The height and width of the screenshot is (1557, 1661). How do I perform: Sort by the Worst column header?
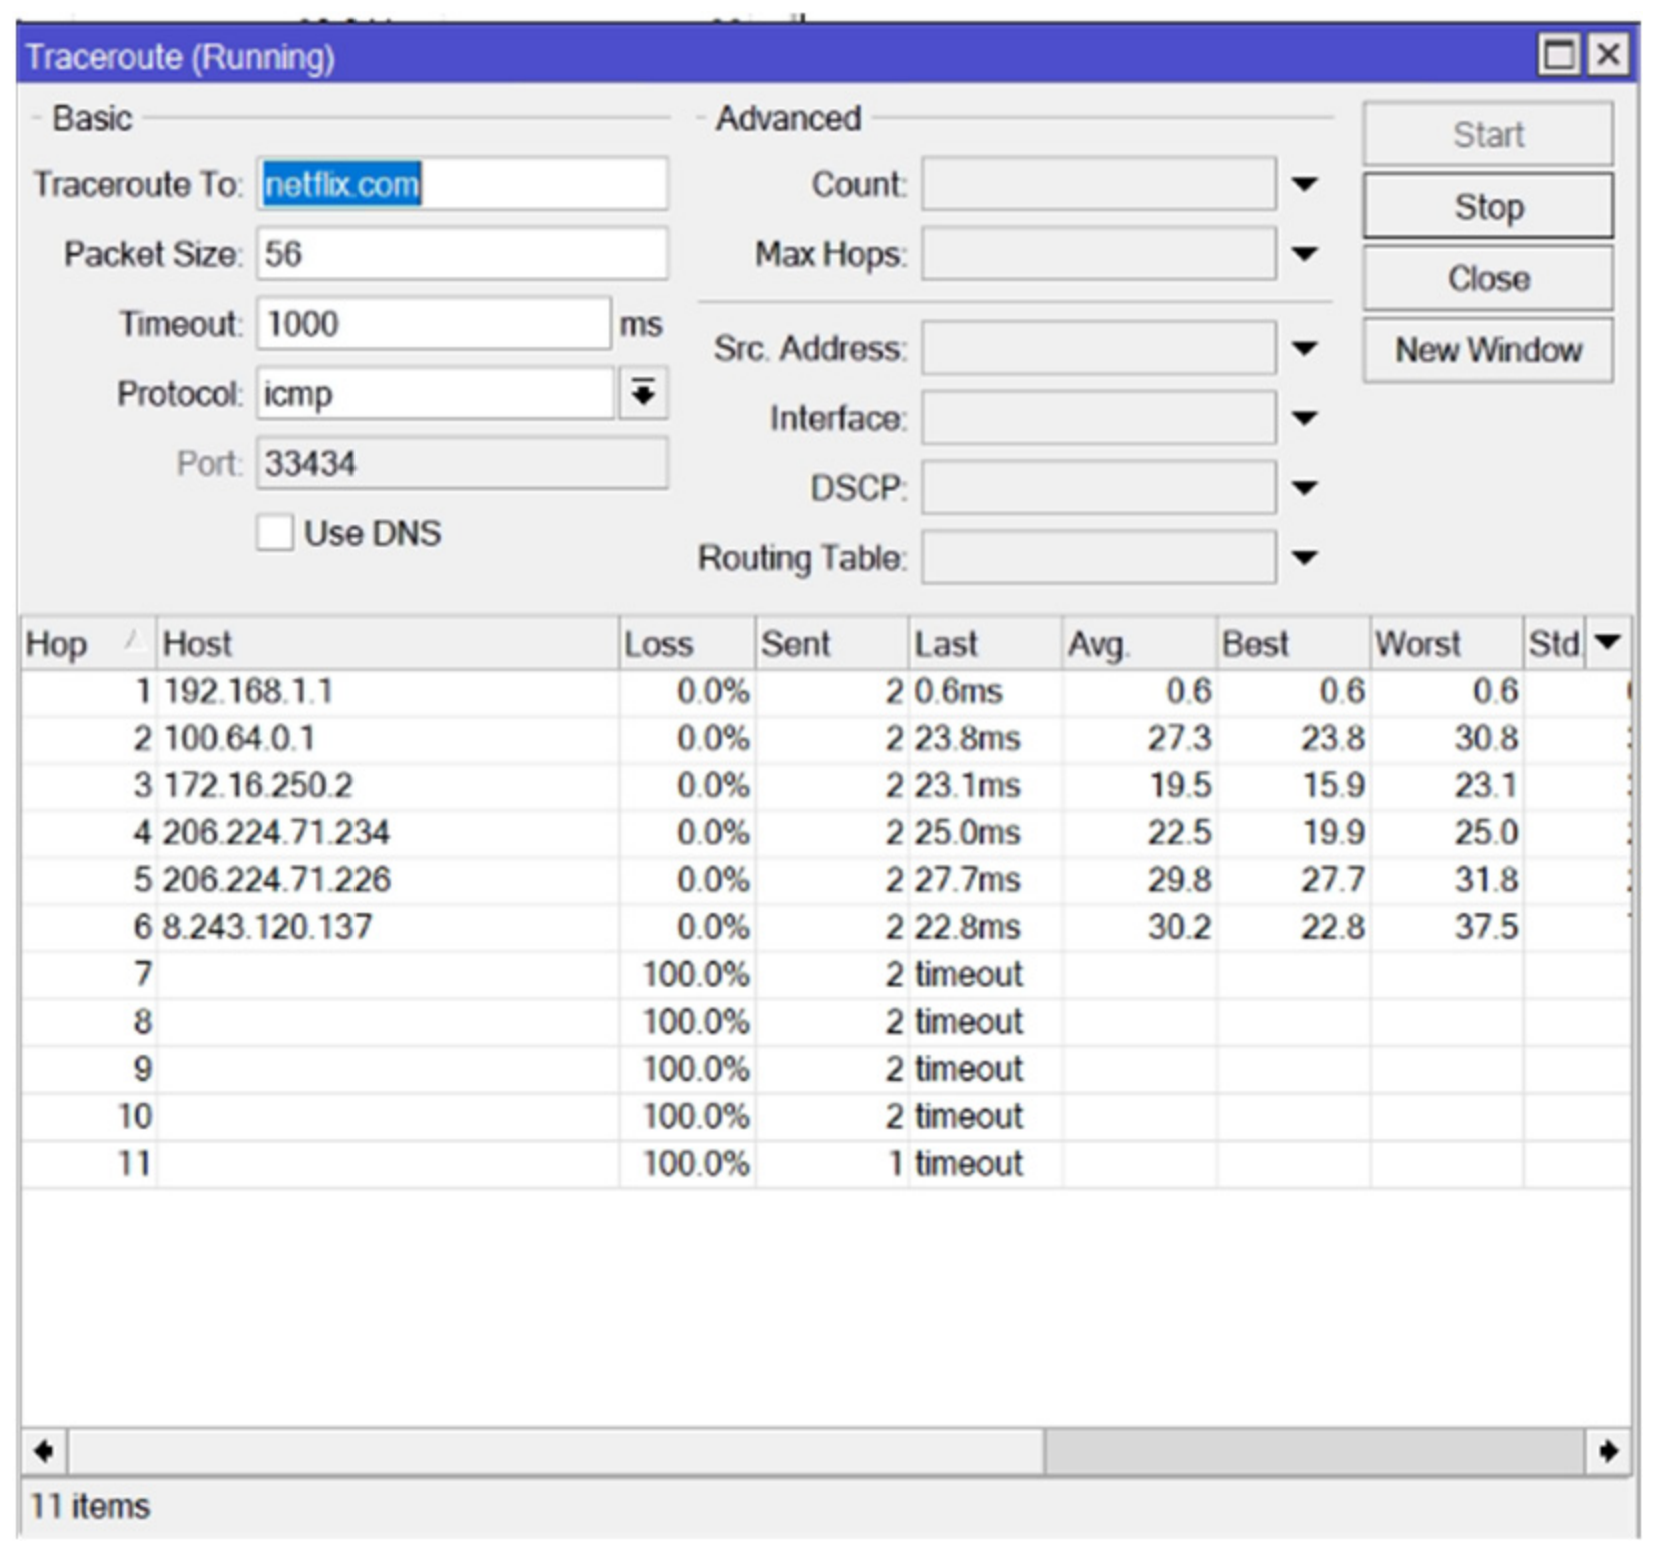click(1446, 643)
